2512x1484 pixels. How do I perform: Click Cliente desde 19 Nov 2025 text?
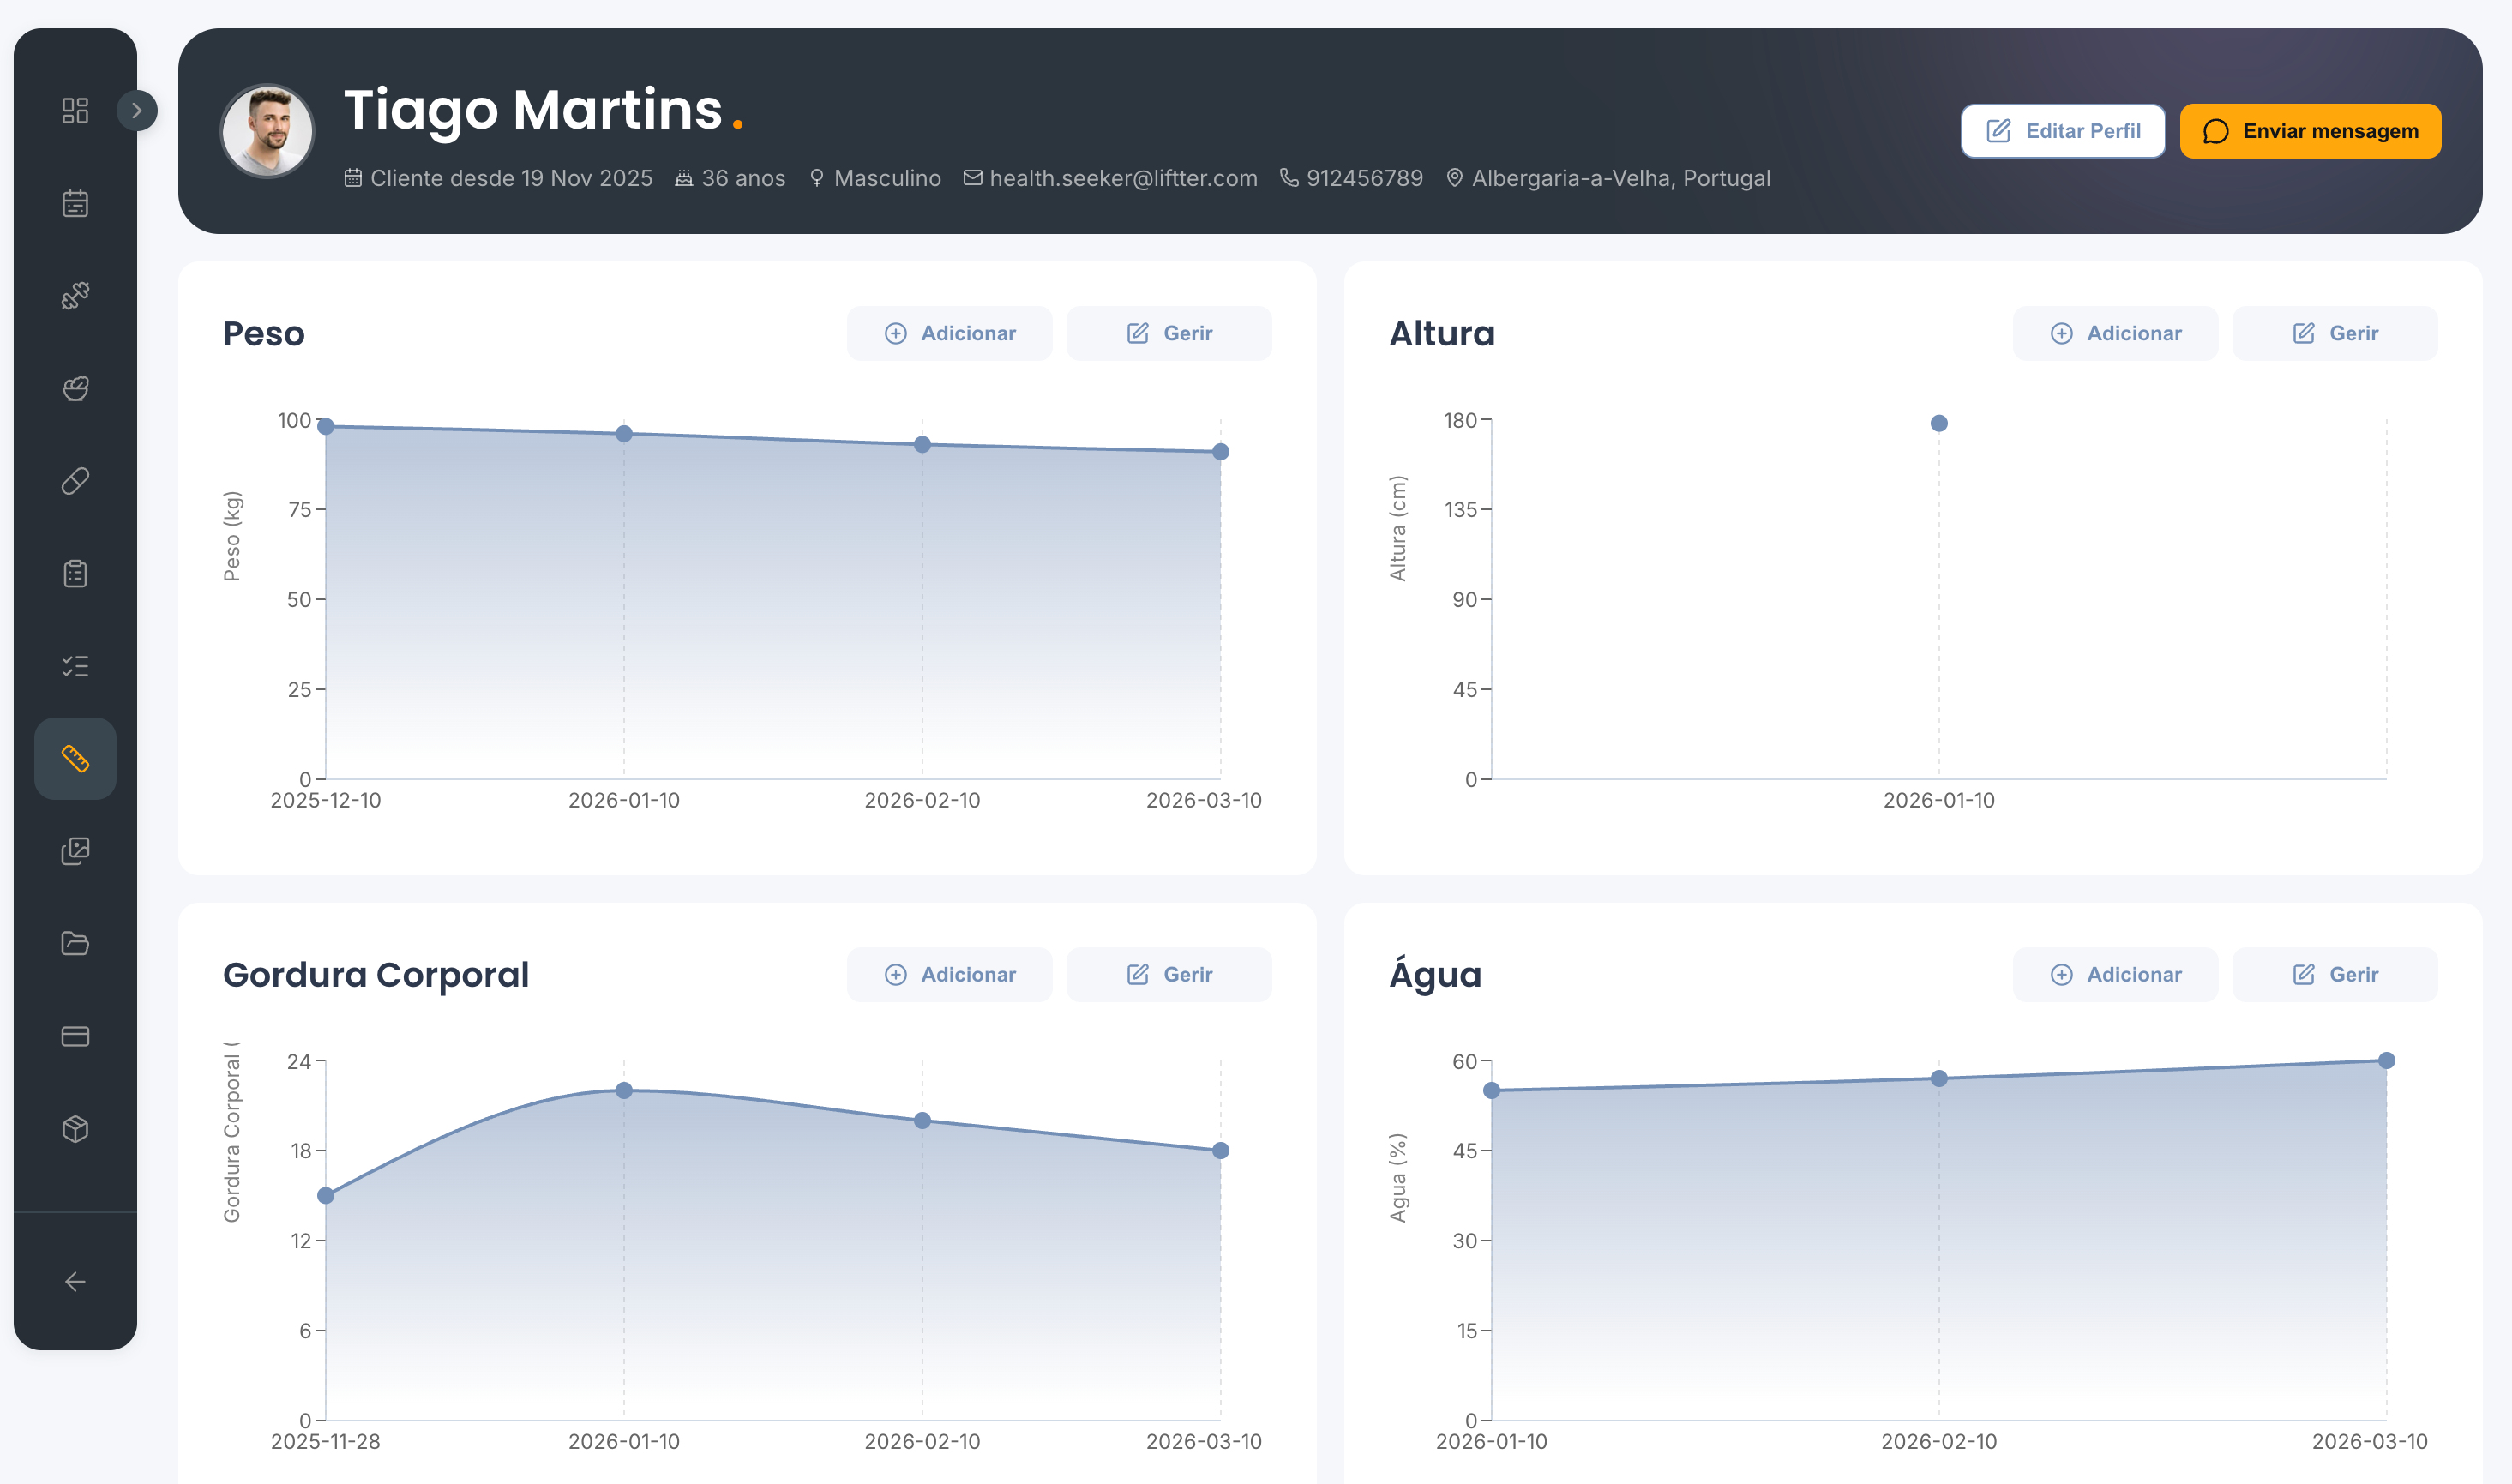(x=511, y=178)
